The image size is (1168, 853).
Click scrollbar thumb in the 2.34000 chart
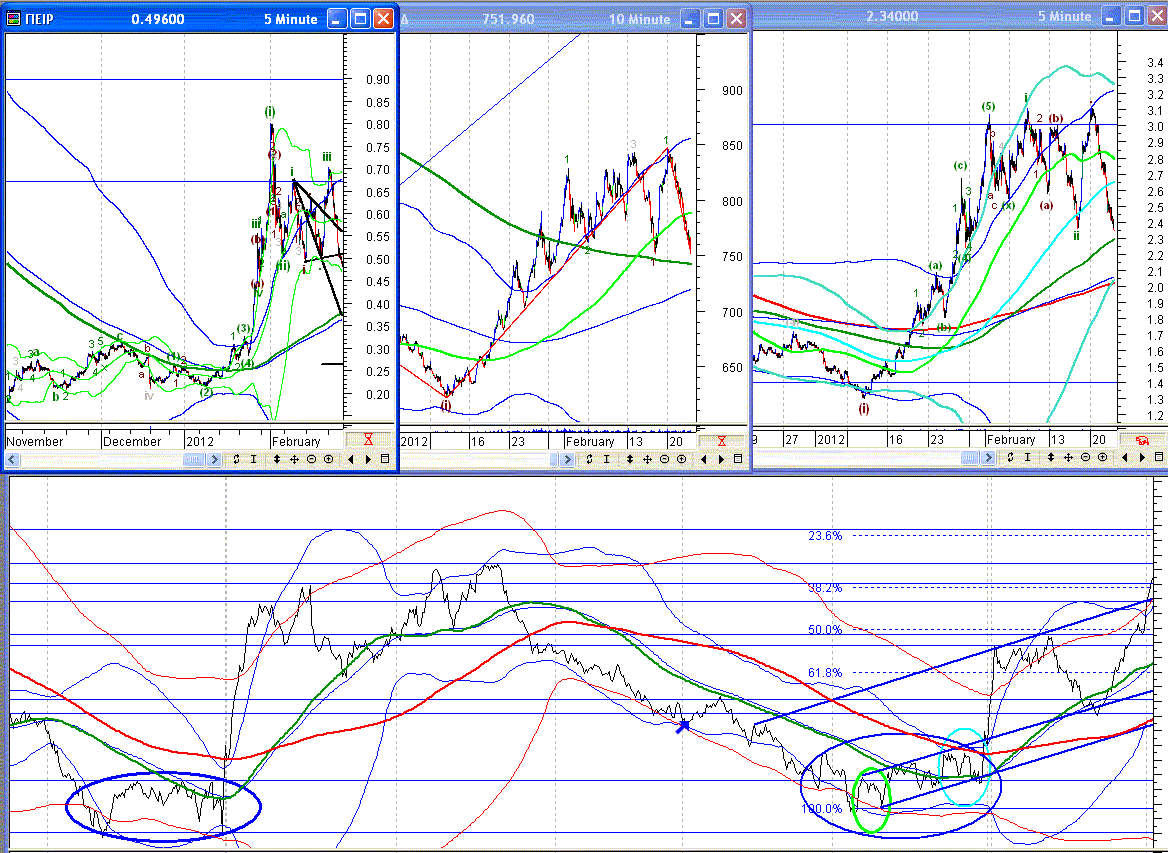pos(969,457)
